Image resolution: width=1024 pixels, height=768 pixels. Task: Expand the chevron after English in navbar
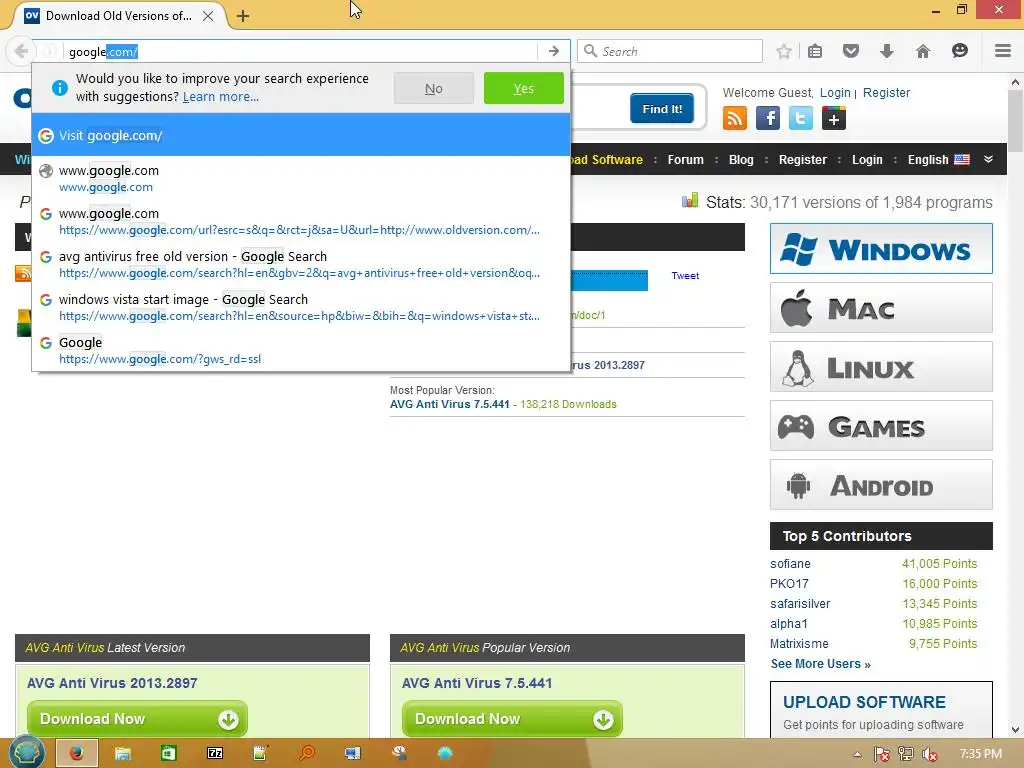(988, 159)
